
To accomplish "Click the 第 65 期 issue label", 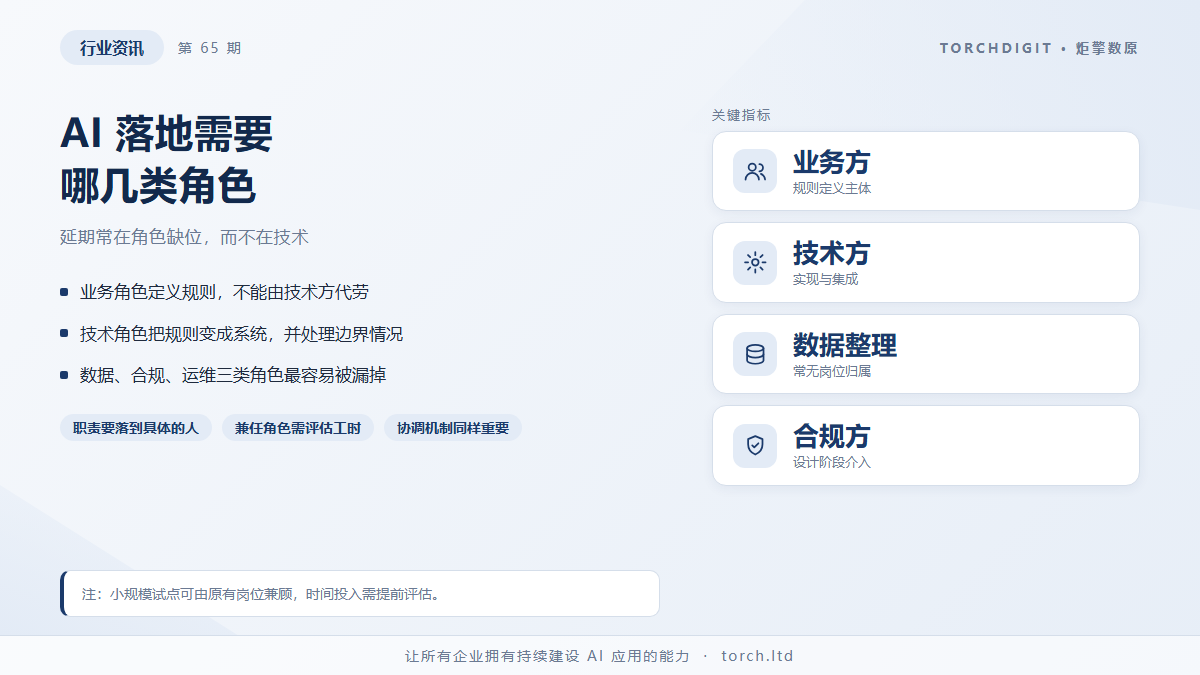I will point(209,48).
